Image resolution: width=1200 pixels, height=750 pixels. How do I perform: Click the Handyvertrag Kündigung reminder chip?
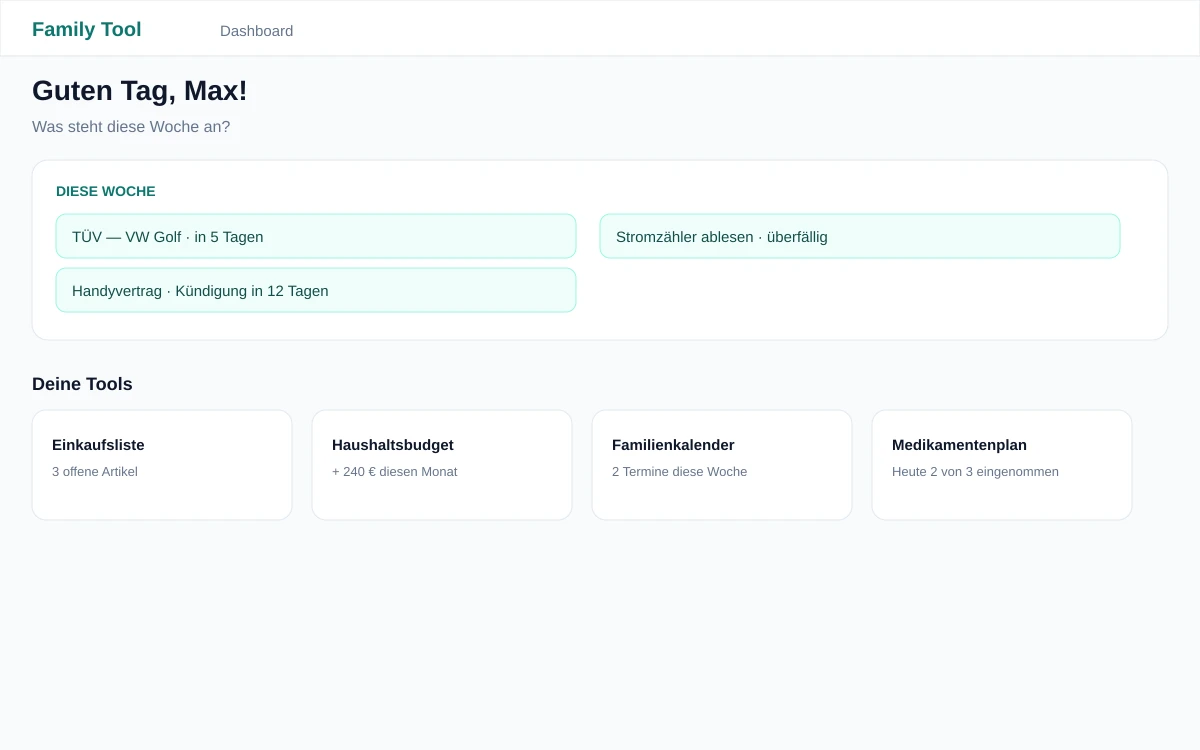(x=316, y=290)
